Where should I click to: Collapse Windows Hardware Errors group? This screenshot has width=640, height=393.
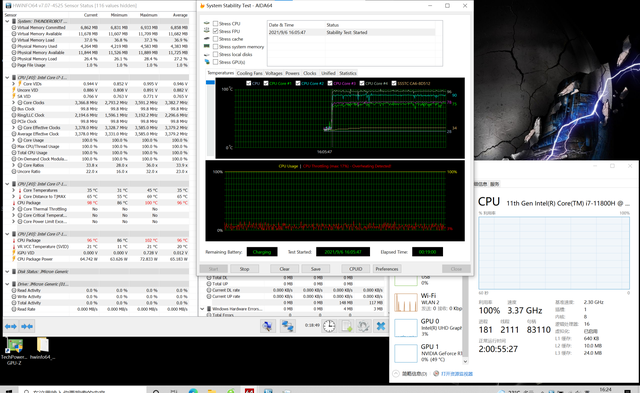[x=202, y=309]
